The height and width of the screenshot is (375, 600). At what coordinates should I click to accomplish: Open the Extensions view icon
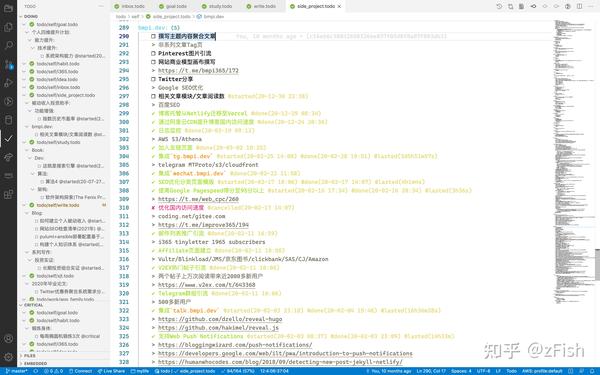click(x=8, y=194)
